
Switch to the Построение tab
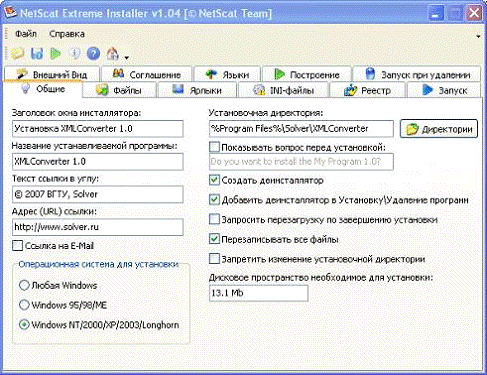307,74
